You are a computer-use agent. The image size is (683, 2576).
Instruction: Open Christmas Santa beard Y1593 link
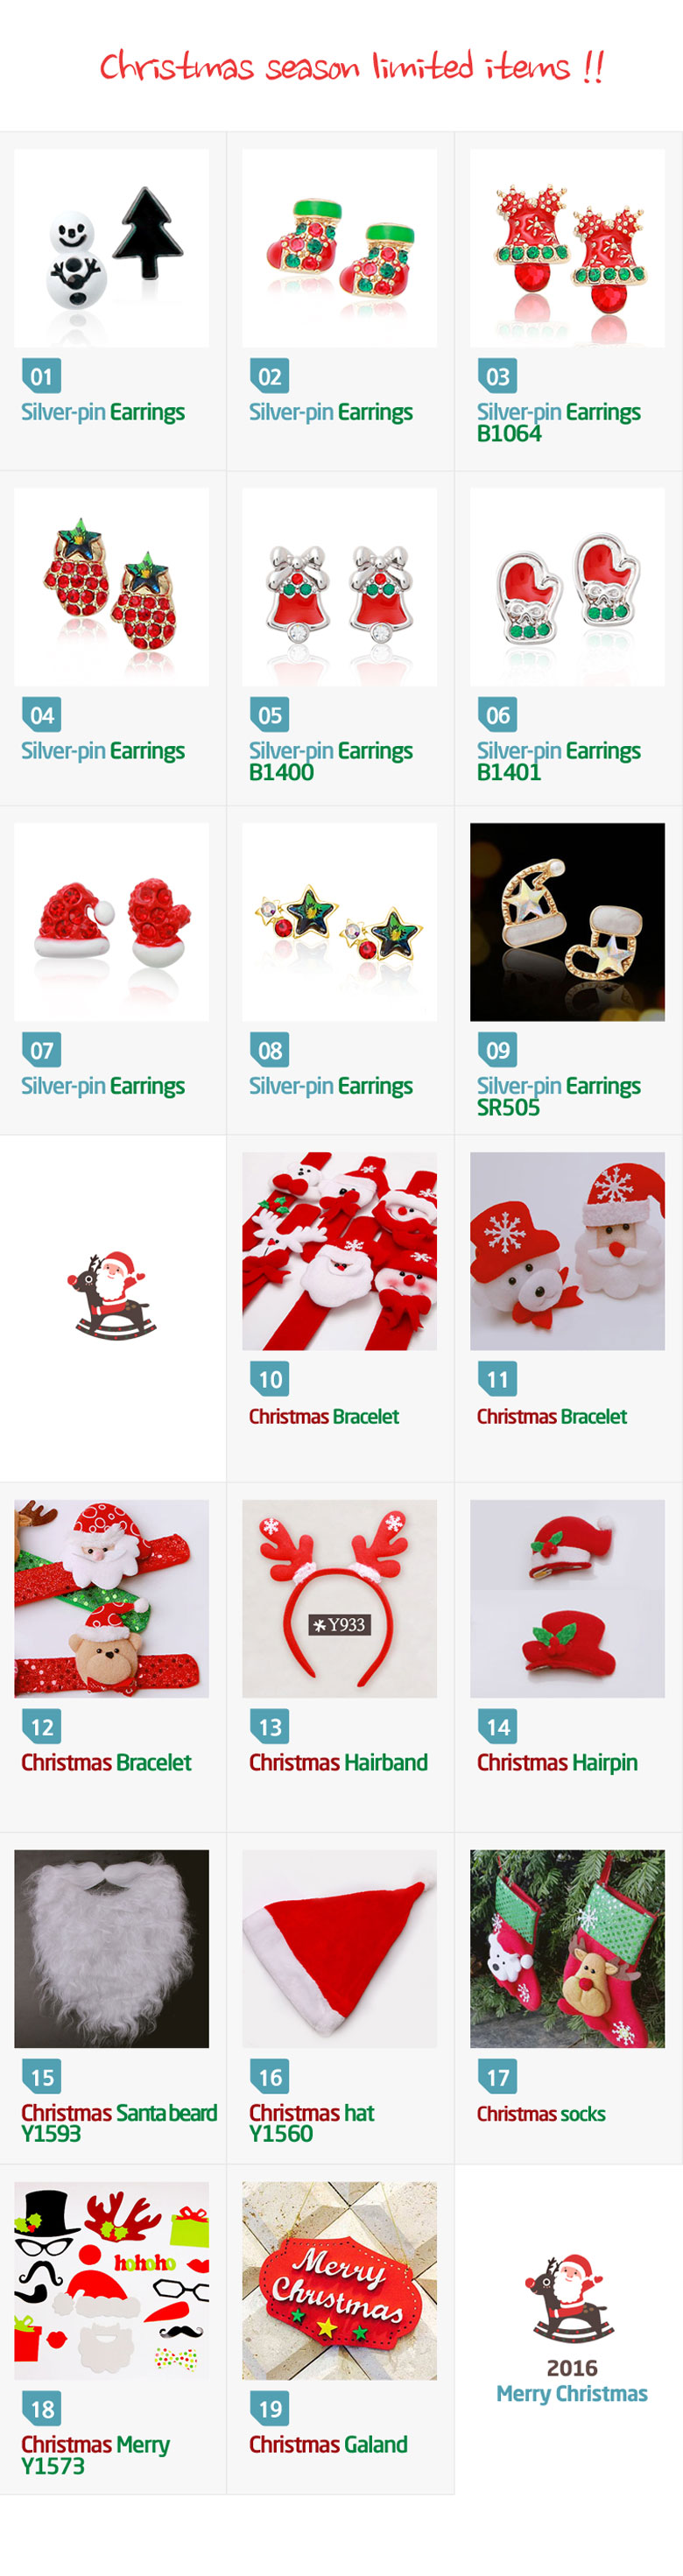[x=119, y=2122]
